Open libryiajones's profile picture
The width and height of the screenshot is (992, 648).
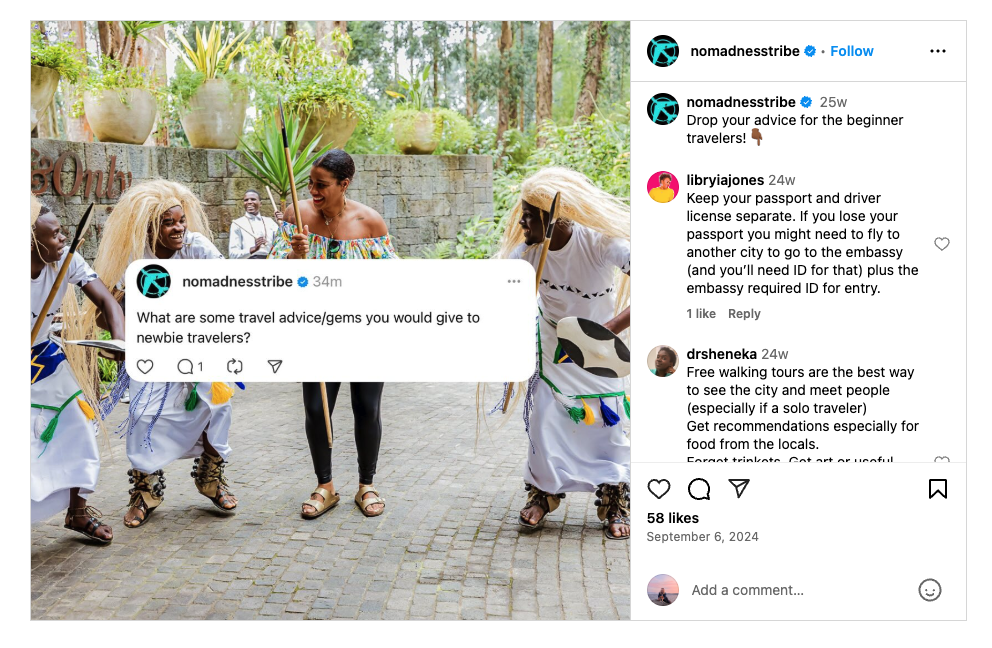point(663,187)
